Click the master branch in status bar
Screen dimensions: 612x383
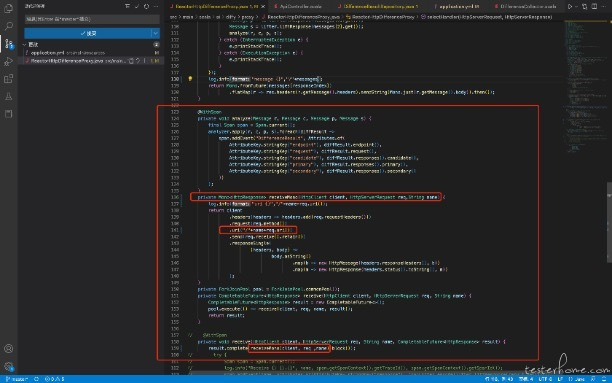tap(16, 379)
